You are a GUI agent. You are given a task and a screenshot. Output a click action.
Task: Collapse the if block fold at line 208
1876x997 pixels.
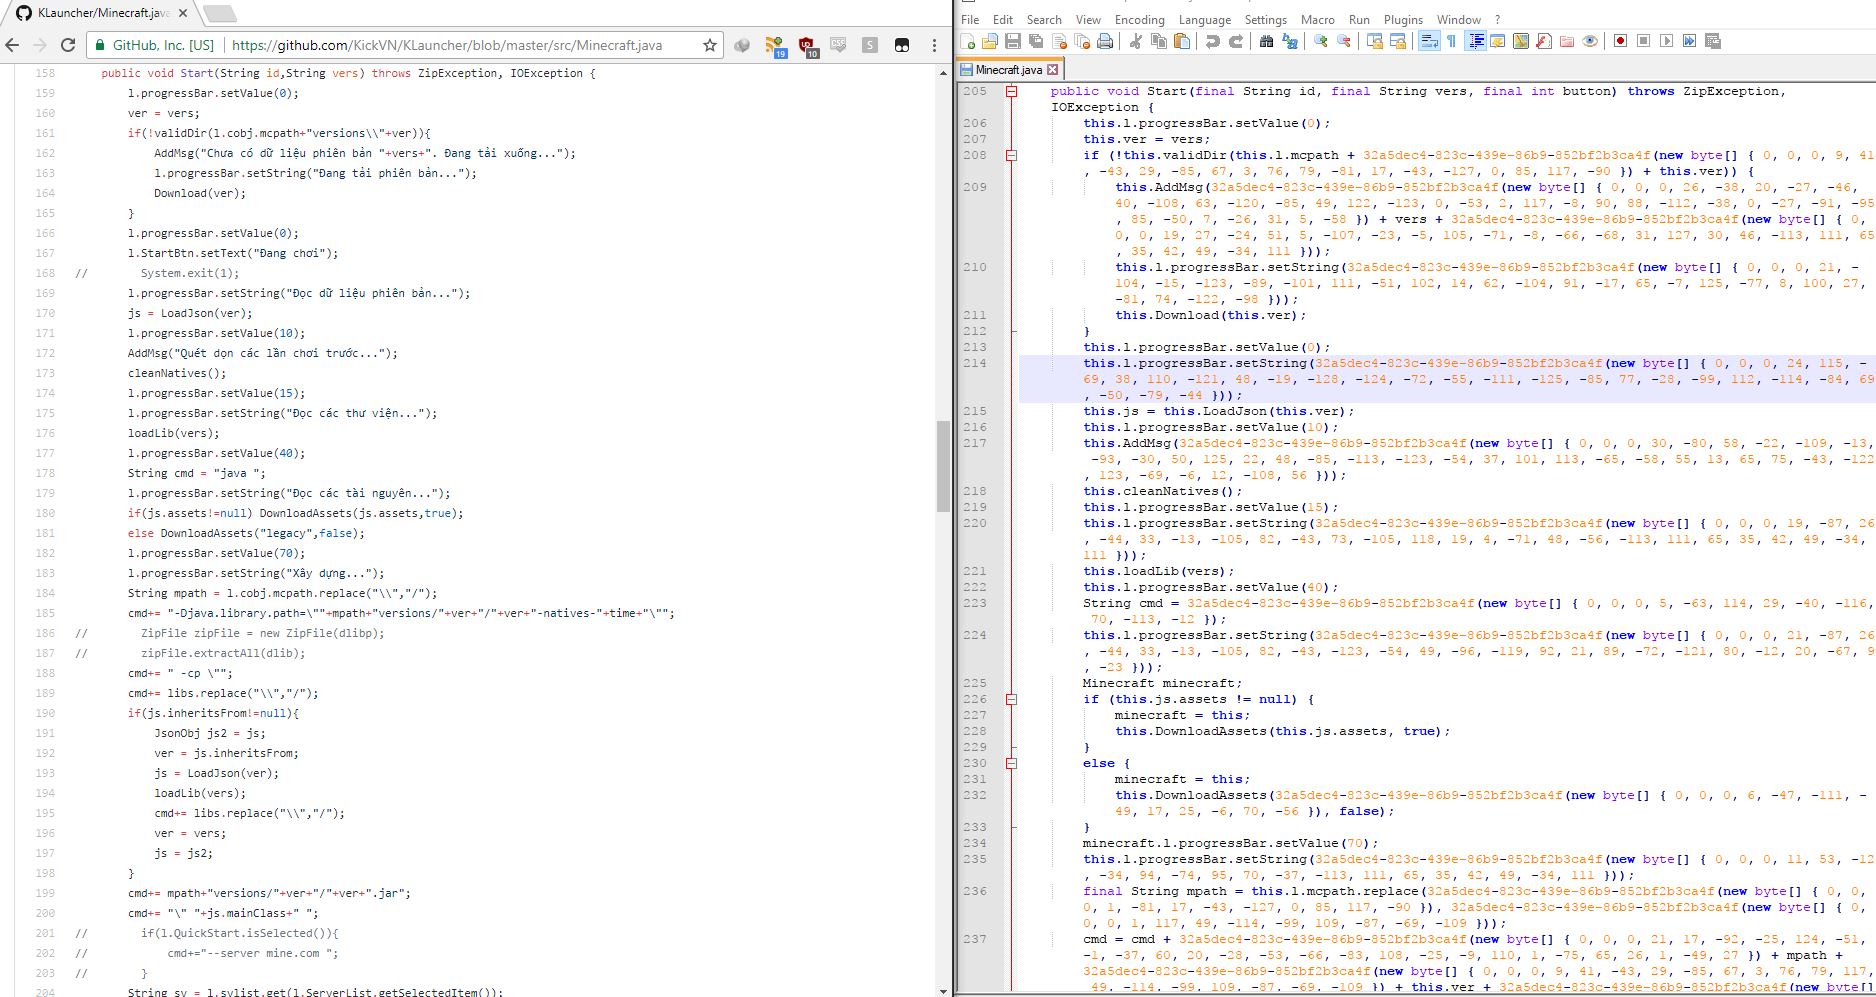coord(1011,155)
